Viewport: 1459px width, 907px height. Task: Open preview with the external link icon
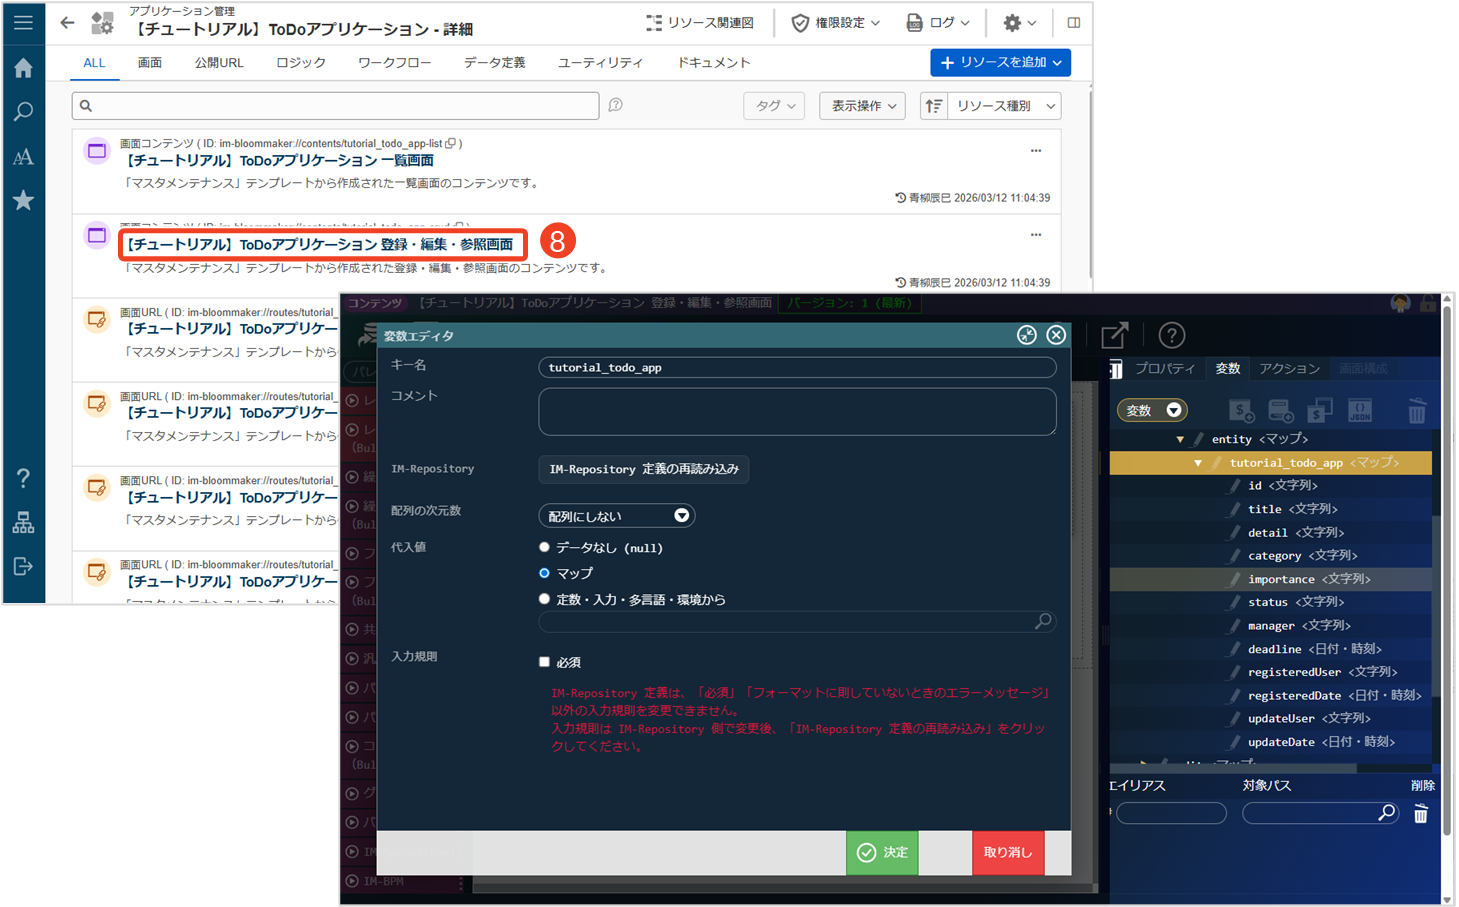1114,336
